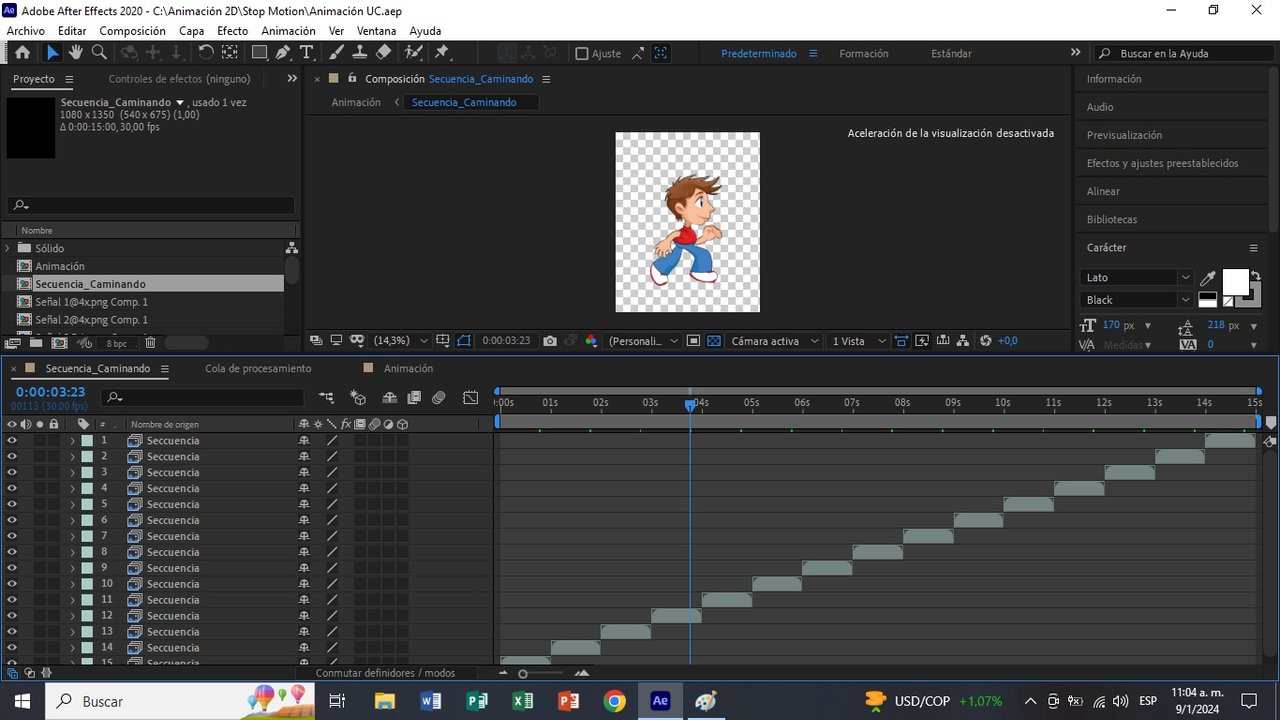Screen dimensions: 1280x720
Task: Enable motion blur switch in timeline header
Action: 438,397
